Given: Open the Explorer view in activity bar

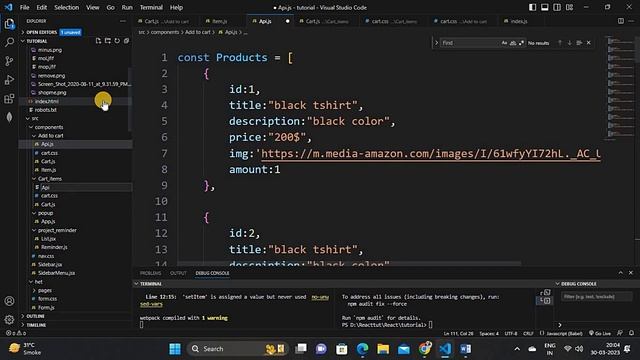Looking at the screenshot, I should click(x=9, y=24).
